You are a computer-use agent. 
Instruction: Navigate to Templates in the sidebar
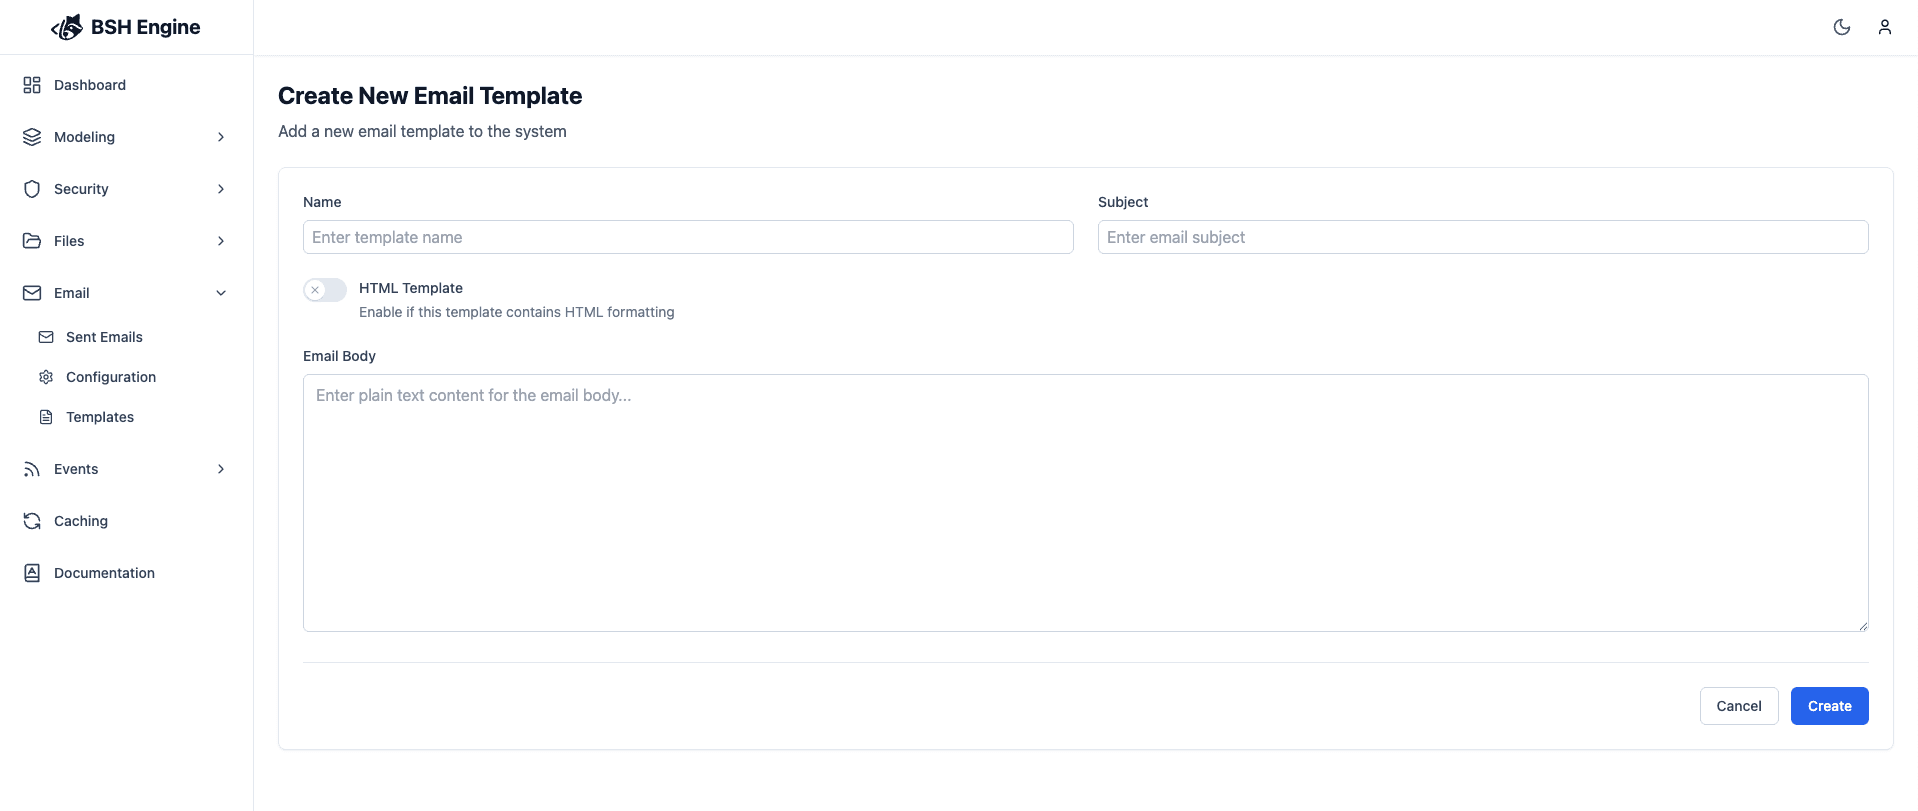click(x=100, y=417)
